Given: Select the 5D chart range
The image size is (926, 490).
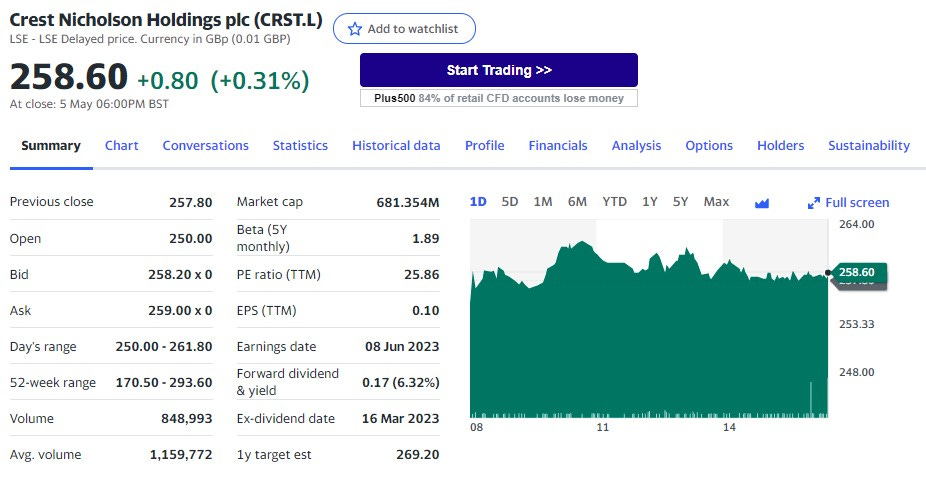Looking at the screenshot, I should [510, 202].
